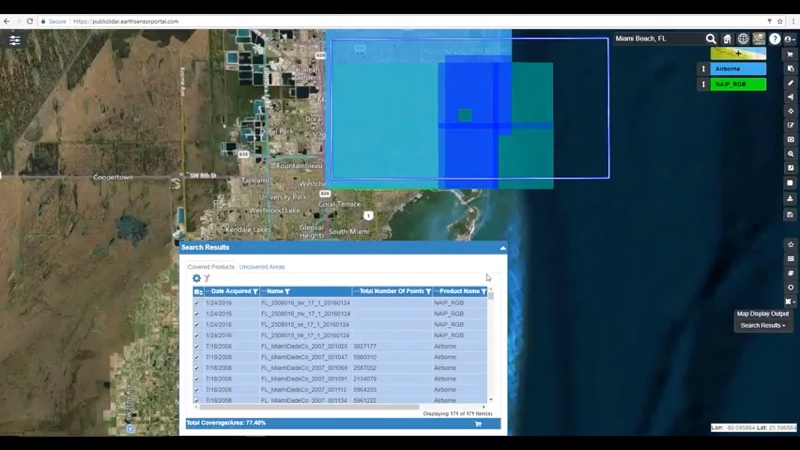Open the help question mark icon
Image resolution: width=800 pixels, height=450 pixels.
point(775,39)
